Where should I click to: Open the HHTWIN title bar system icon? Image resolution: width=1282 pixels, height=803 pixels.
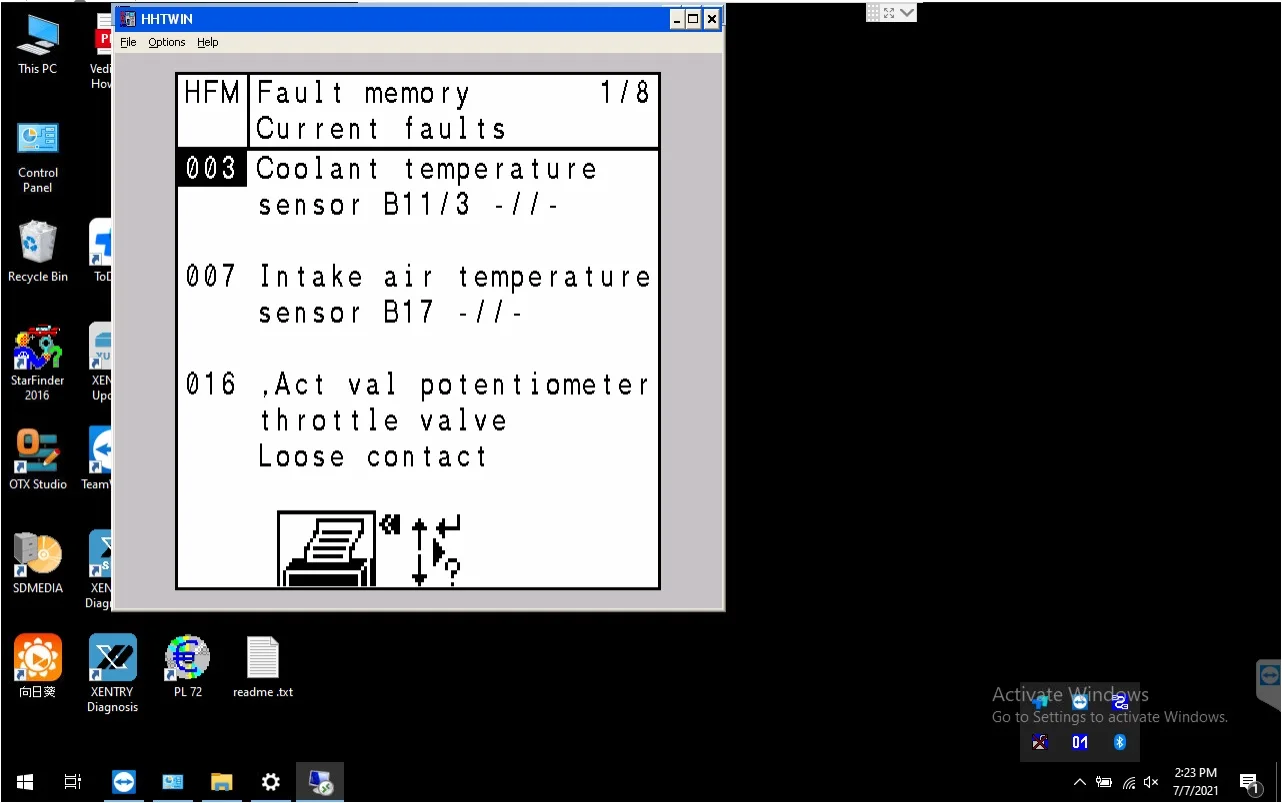(x=128, y=19)
